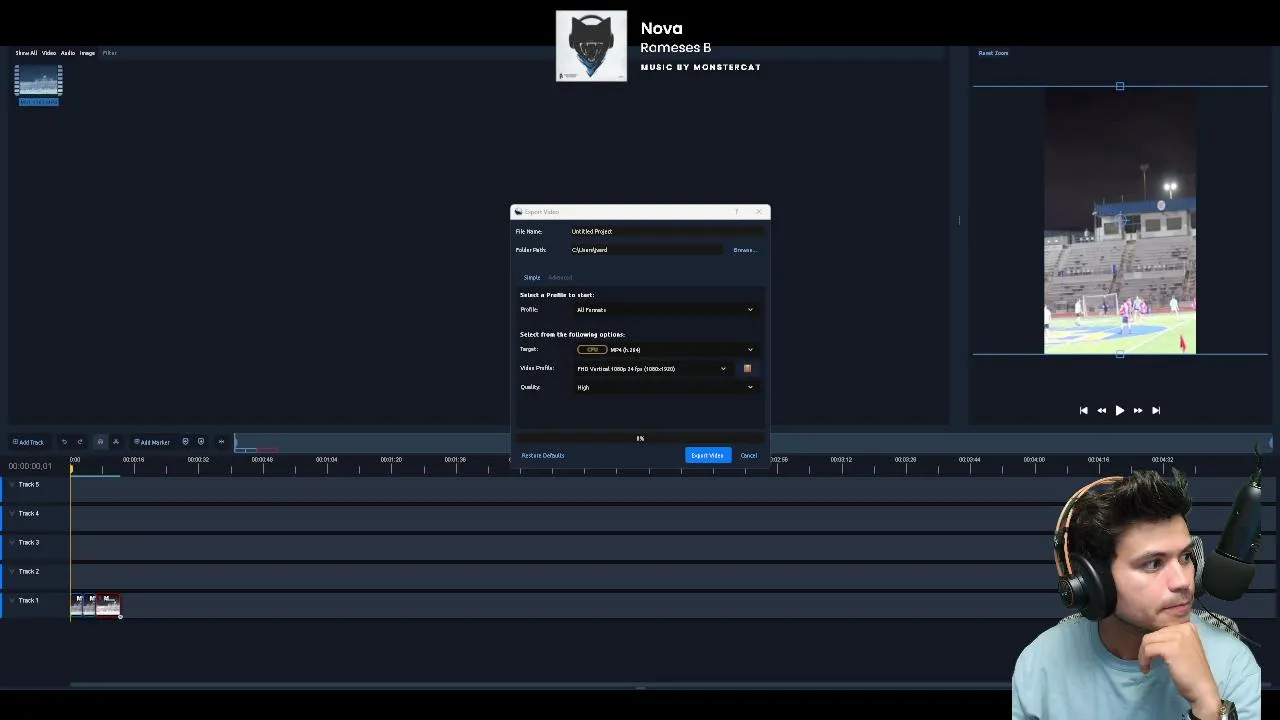The width and height of the screenshot is (1280, 720).
Task: Select the Track 5 label
Action: (29, 484)
